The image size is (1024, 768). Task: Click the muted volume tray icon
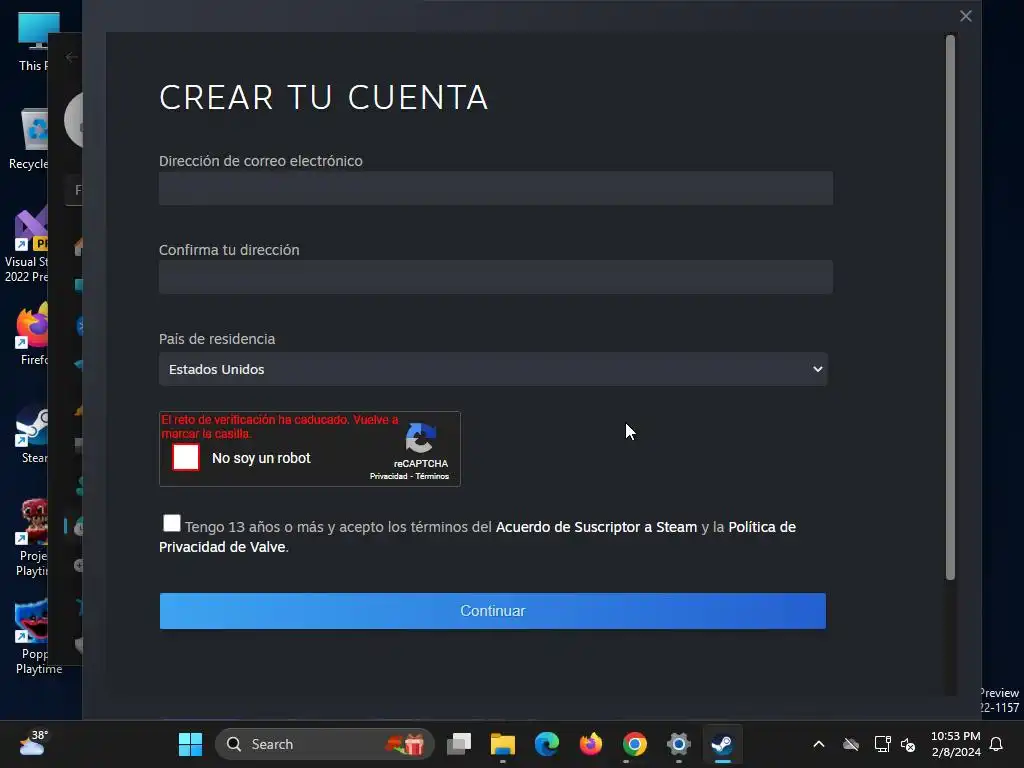(908, 744)
